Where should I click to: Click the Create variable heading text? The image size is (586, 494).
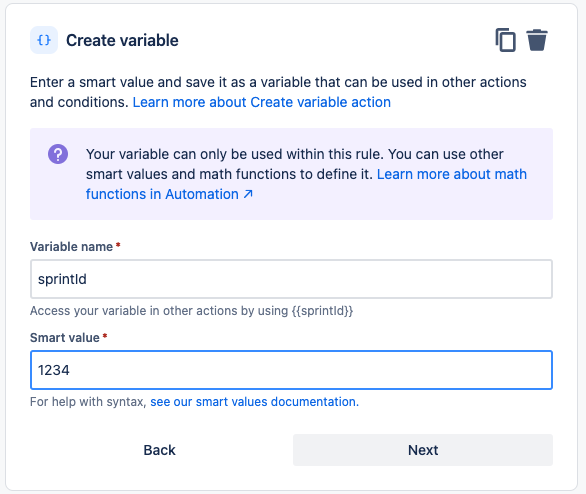click(122, 40)
